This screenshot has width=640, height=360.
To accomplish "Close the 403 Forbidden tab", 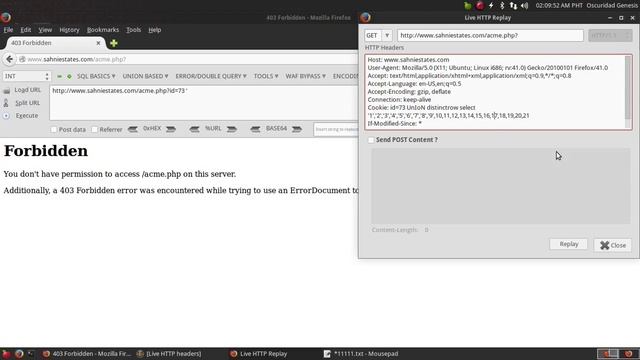I will tap(98, 43).
